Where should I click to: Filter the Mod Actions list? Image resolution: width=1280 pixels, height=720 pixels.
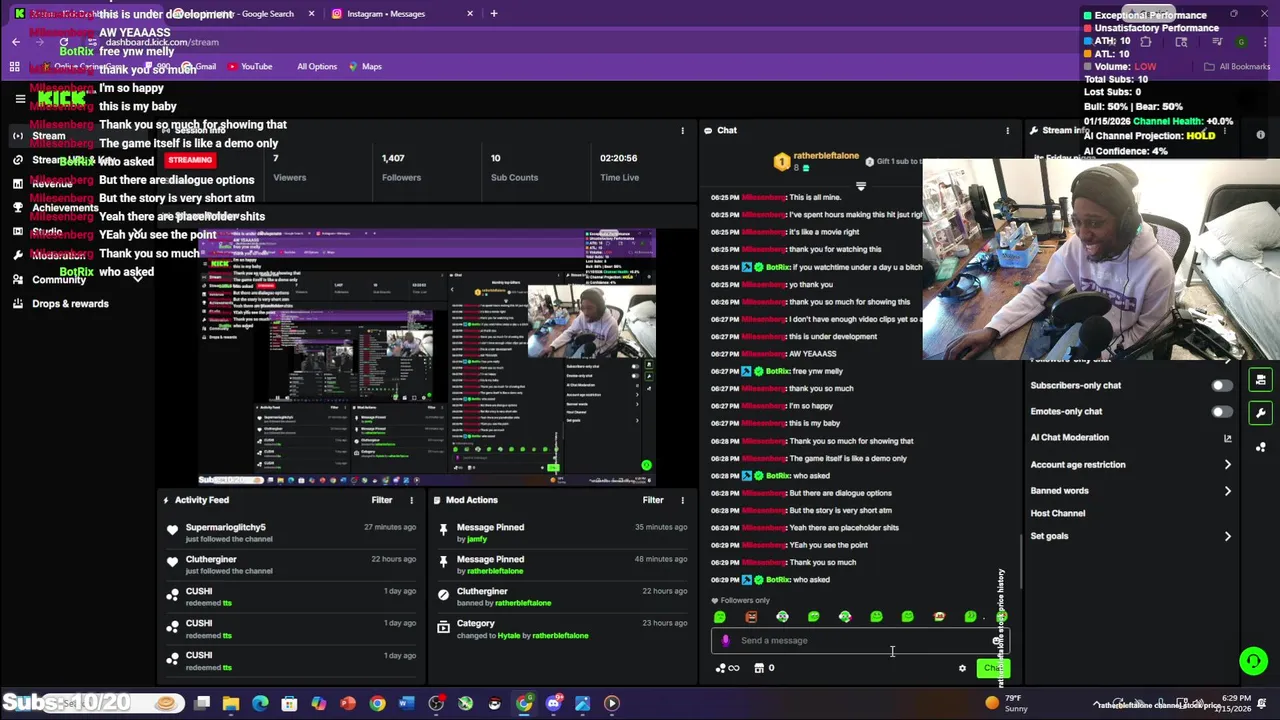pos(653,500)
